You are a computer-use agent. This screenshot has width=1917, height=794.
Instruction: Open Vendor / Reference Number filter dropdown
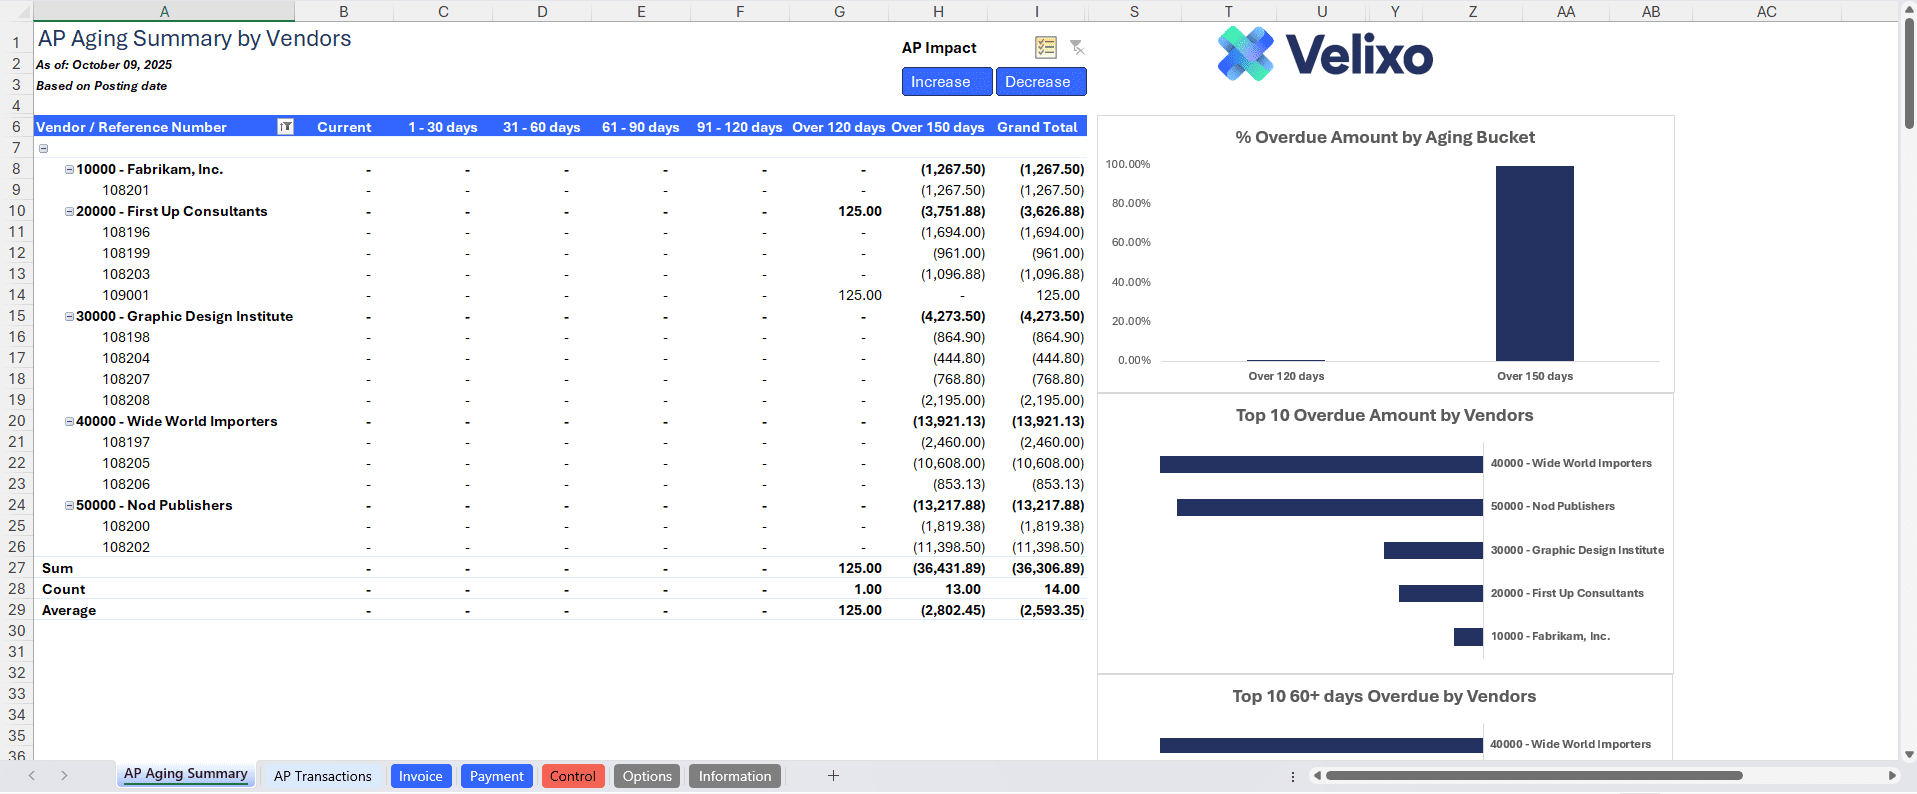point(285,127)
